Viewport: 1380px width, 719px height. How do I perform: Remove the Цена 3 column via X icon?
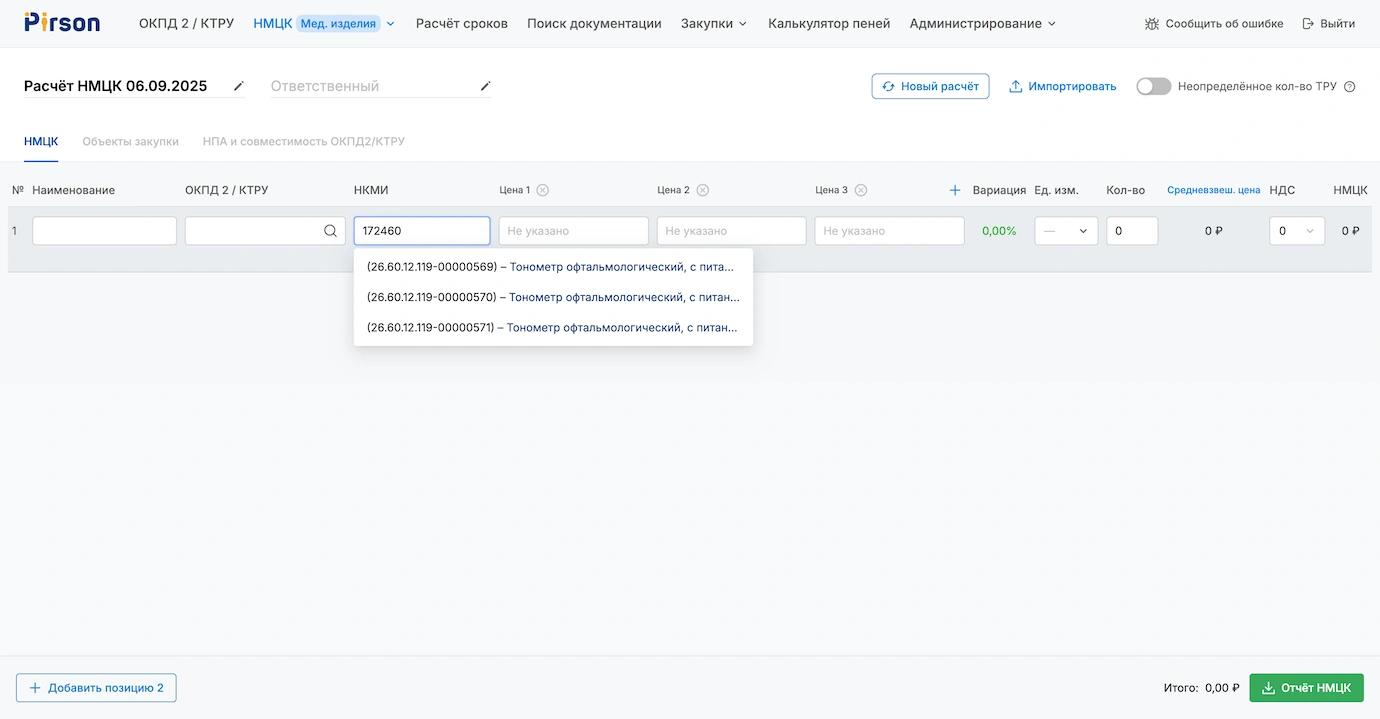[860, 190]
